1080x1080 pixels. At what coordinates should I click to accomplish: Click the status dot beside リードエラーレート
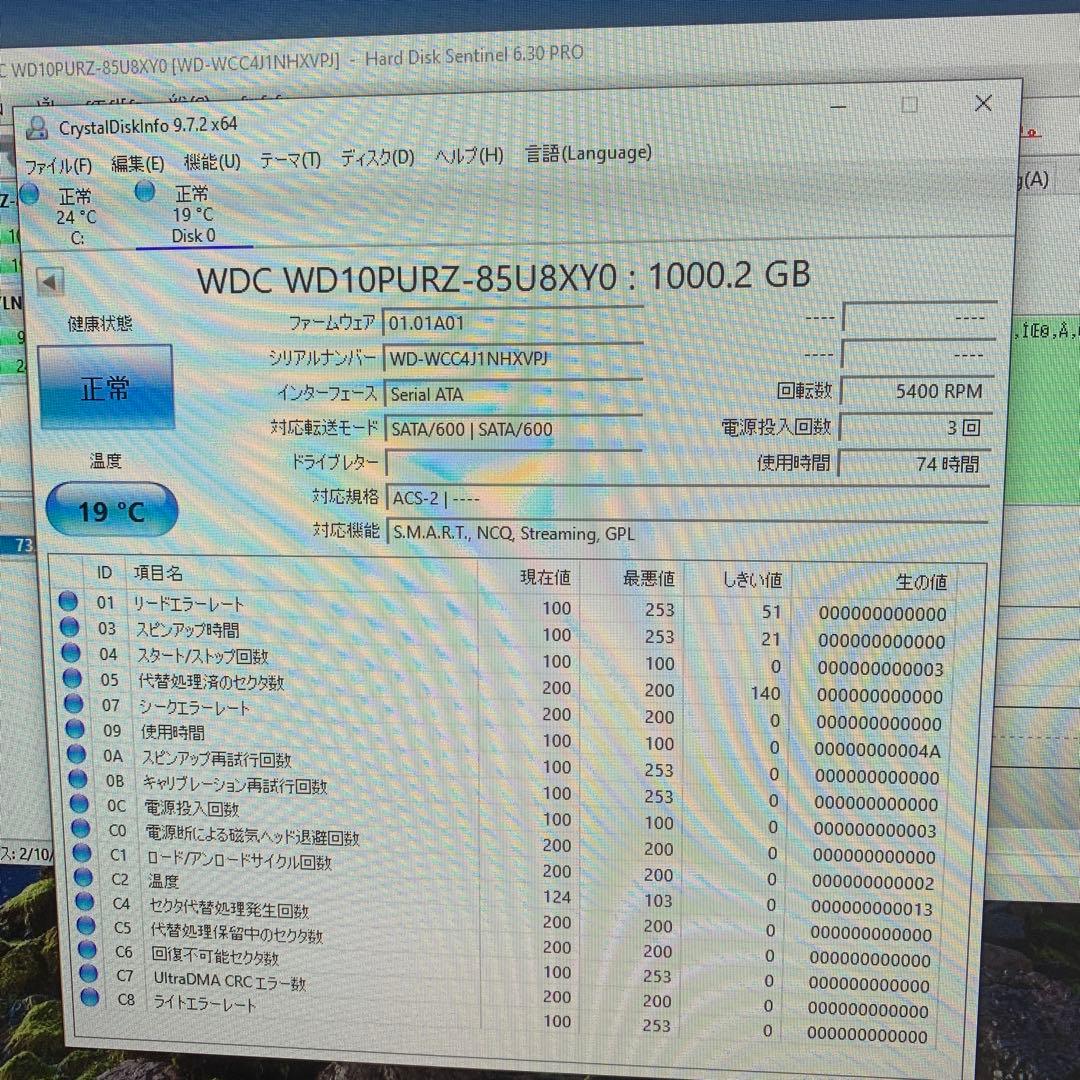pos(67,600)
